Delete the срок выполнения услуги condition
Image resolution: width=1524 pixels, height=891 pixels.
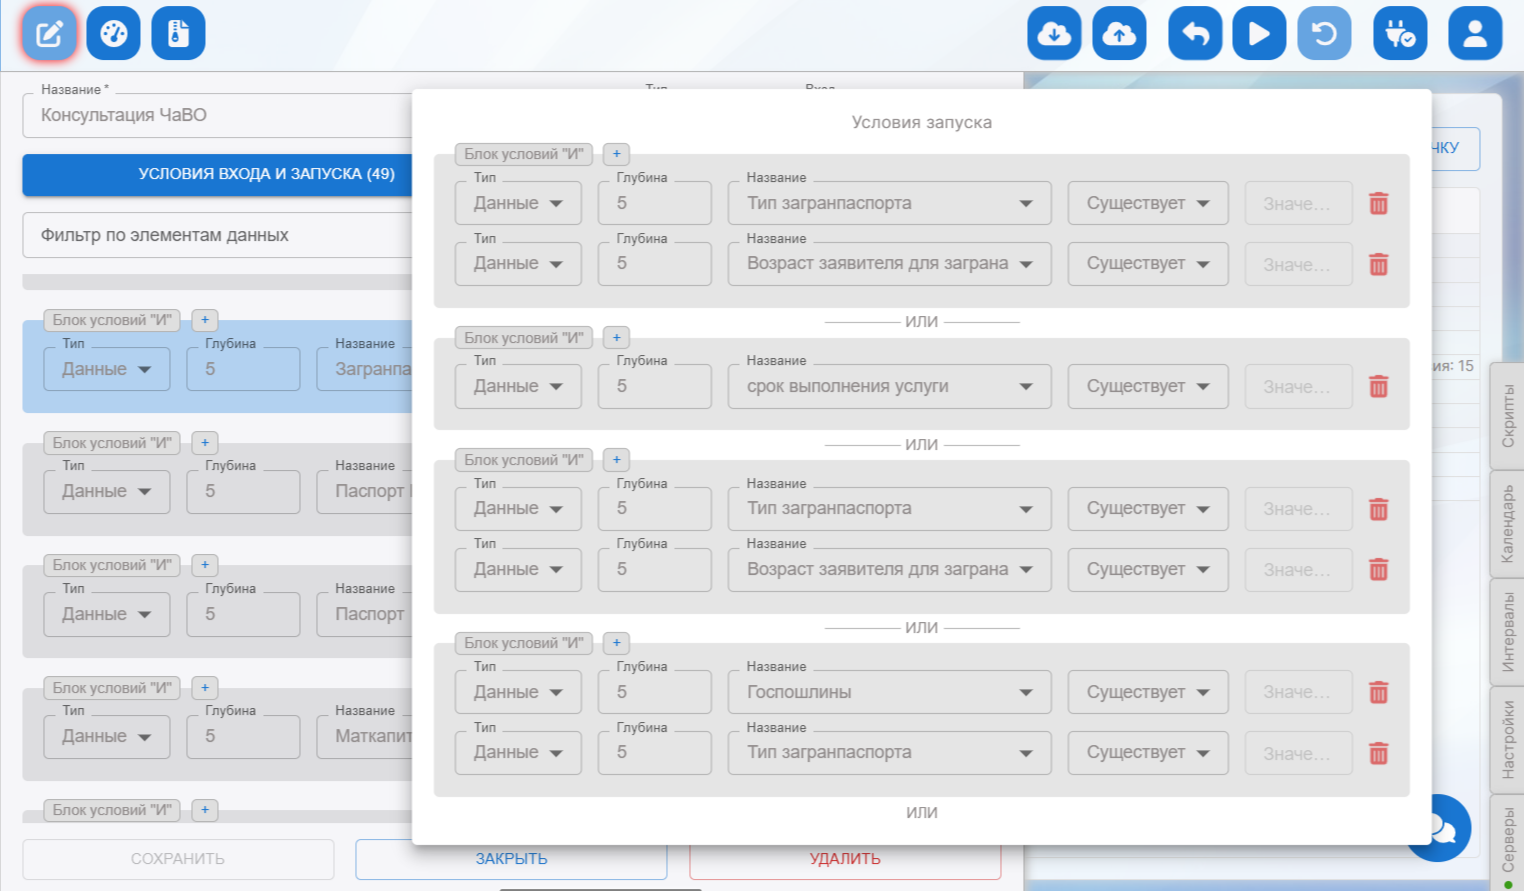tap(1378, 387)
